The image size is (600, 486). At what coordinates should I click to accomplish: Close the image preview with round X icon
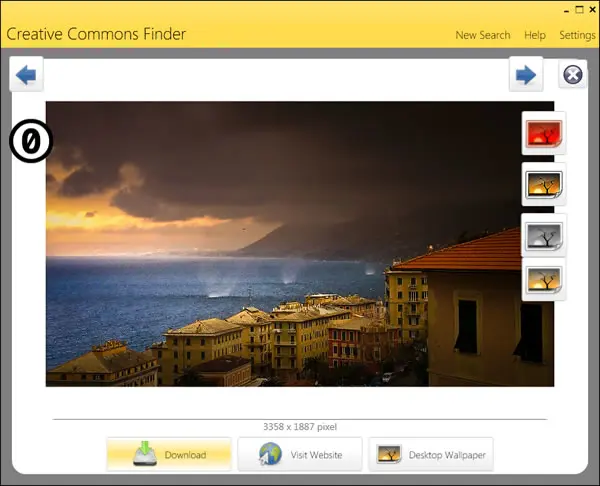(x=572, y=74)
